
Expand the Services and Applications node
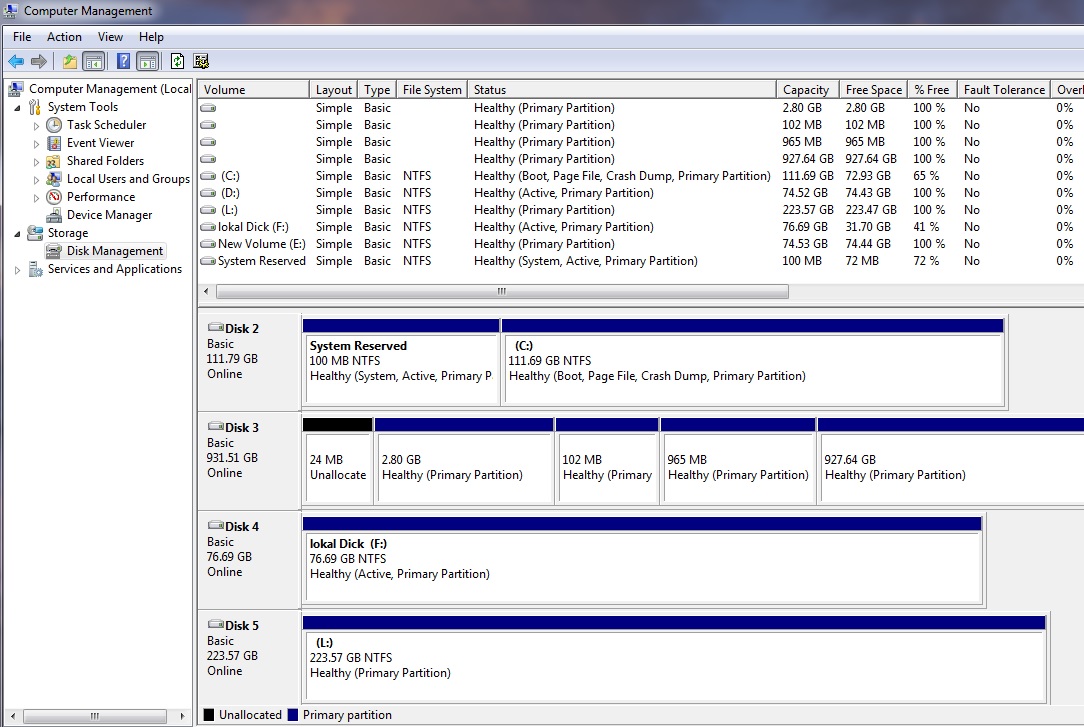pos(17,270)
